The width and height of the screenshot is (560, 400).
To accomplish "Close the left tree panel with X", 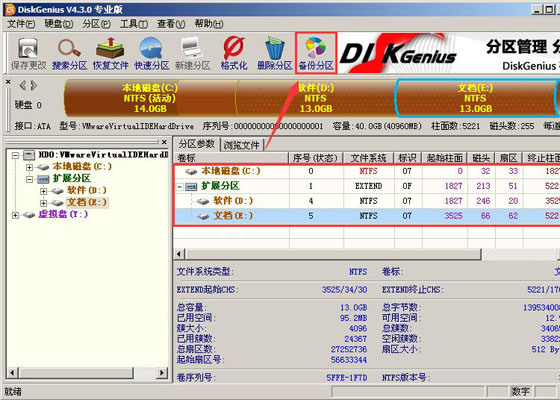I will pyautogui.click(x=164, y=142).
